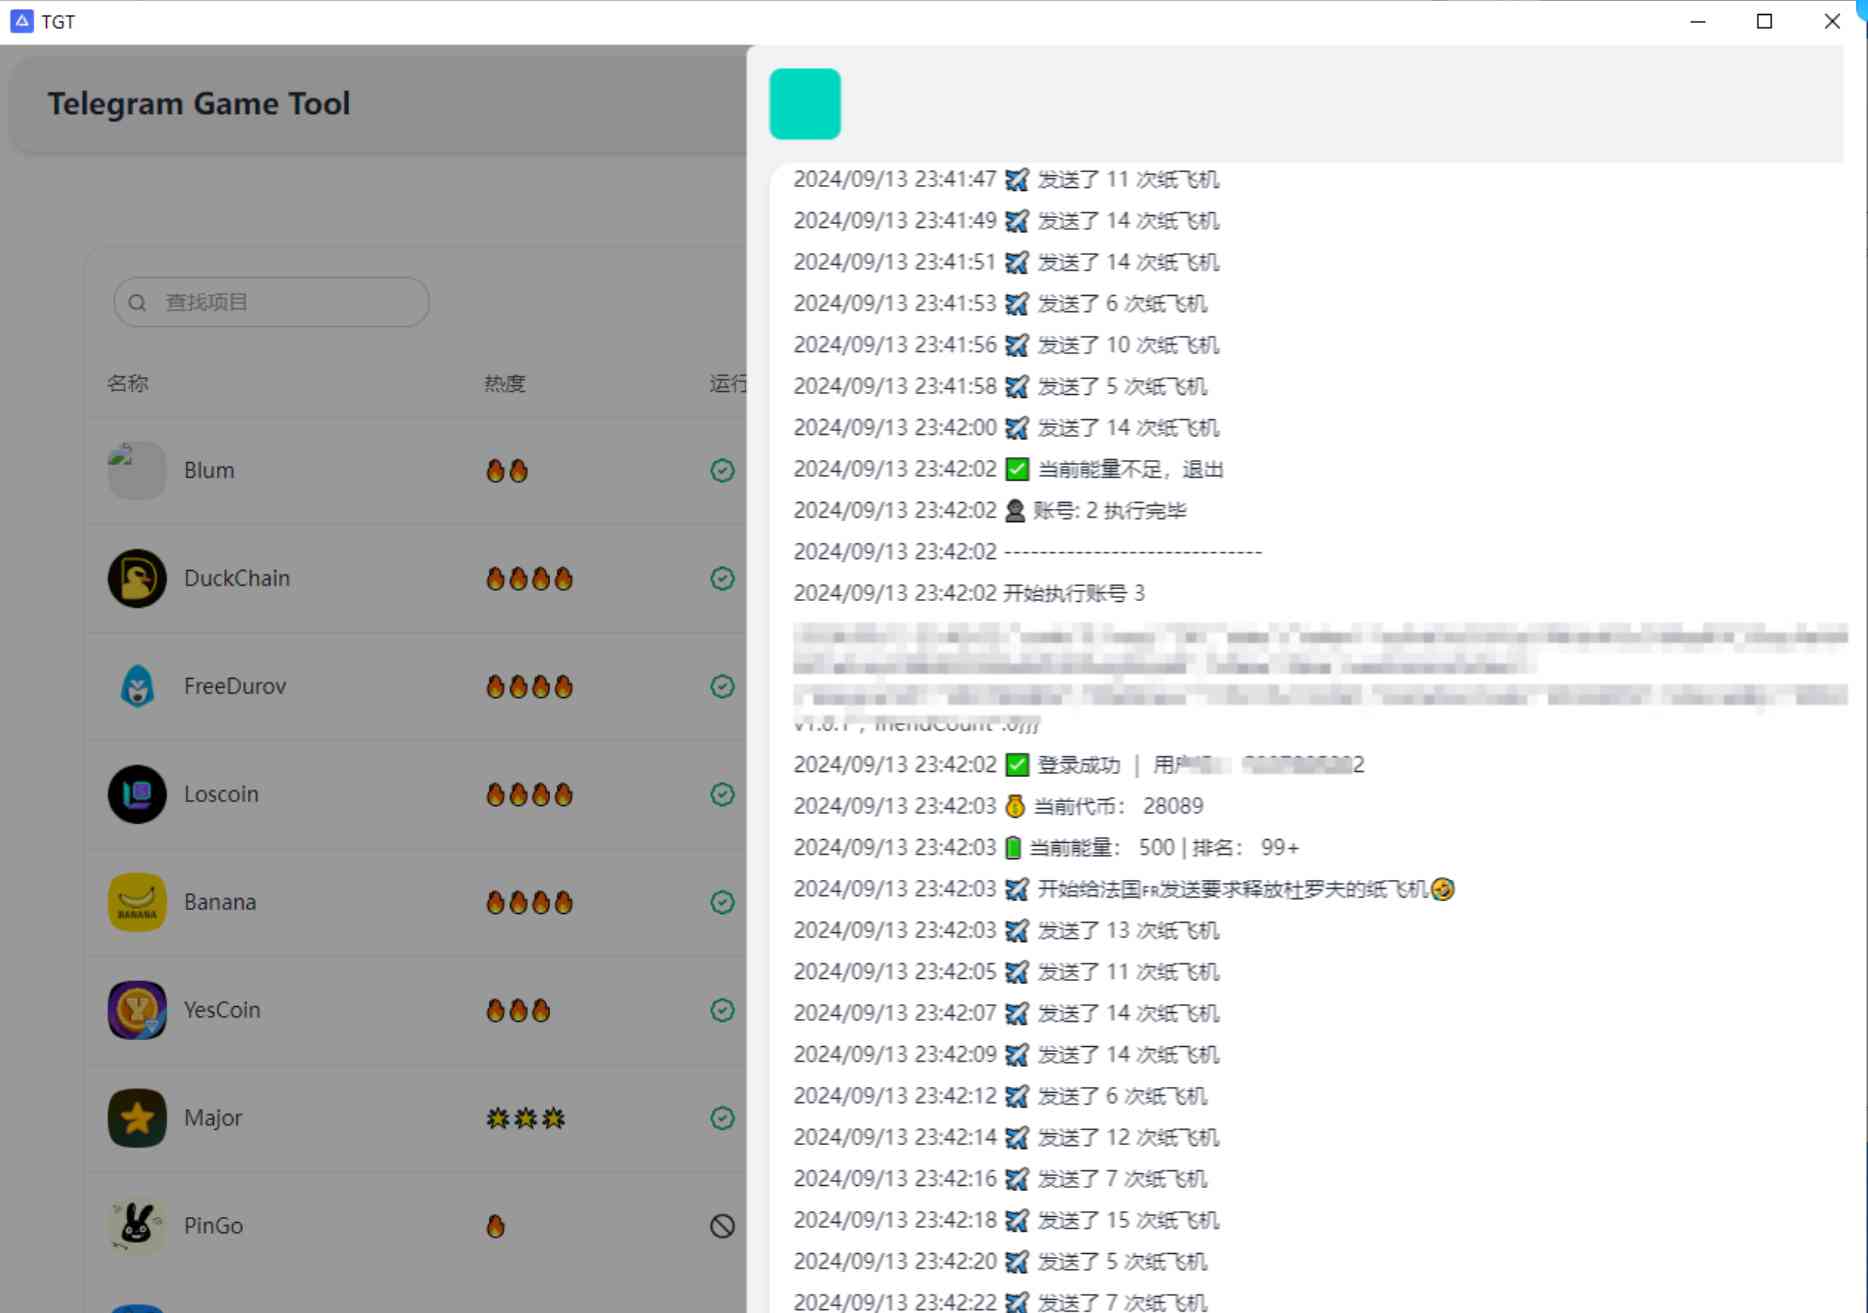Click the search magnifier icon
1868x1313 pixels.
(138, 302)
